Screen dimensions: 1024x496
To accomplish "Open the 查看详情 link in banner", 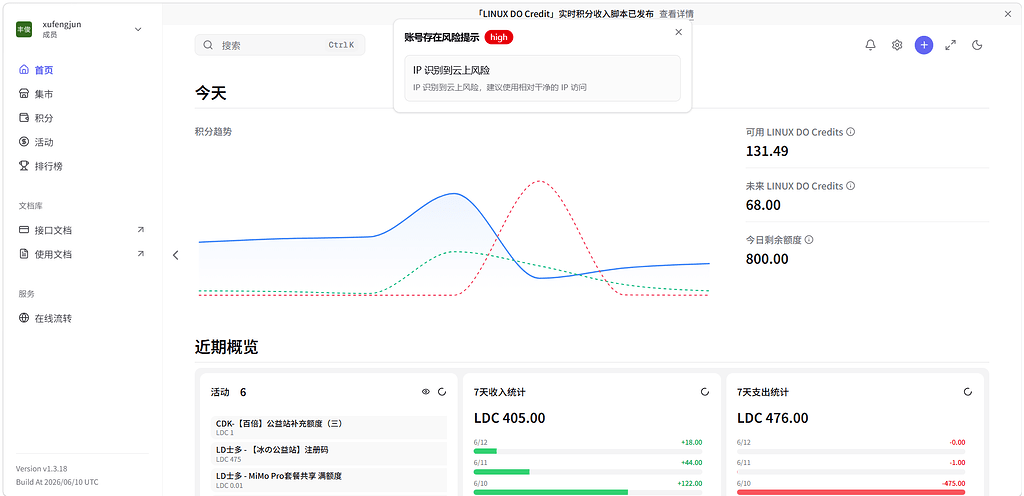I will pyautogui.click(x=677, y=14).
